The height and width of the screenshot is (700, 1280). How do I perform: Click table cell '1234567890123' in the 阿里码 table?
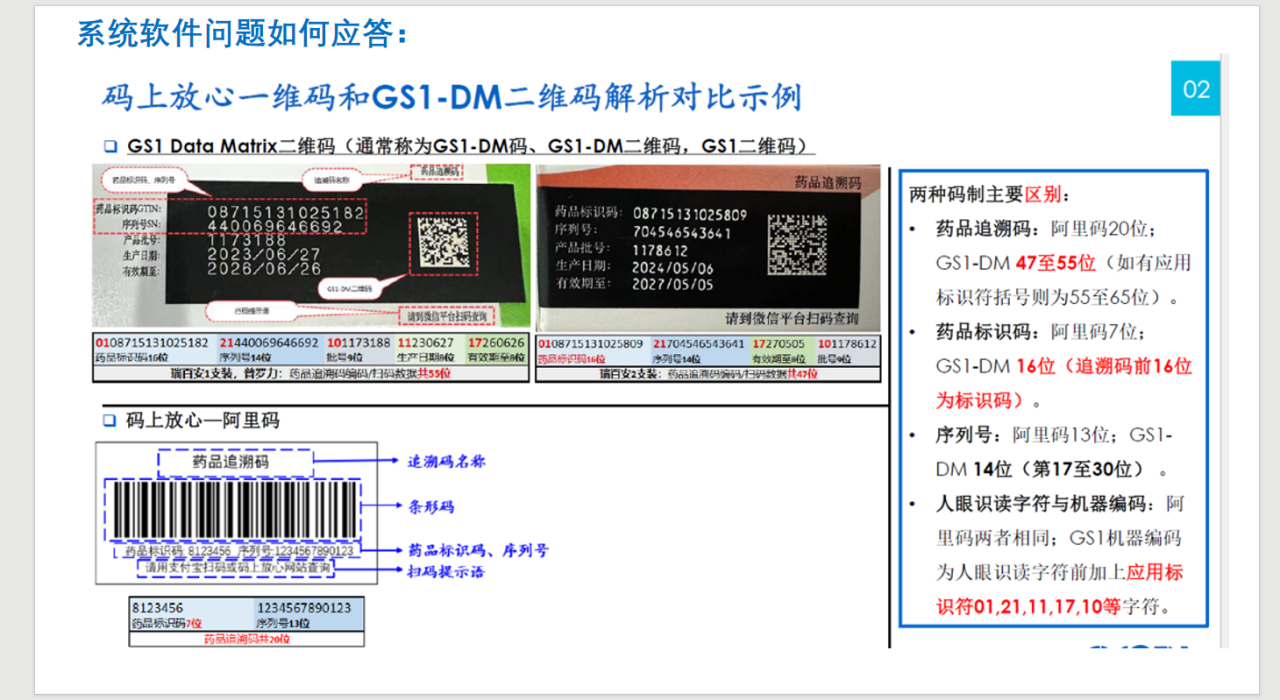304,608
